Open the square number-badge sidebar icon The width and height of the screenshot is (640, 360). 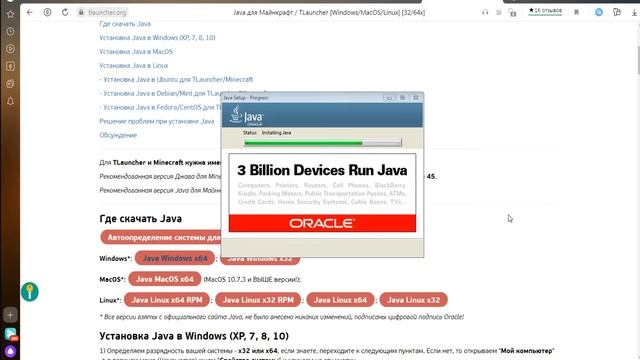tap(10, 66)
